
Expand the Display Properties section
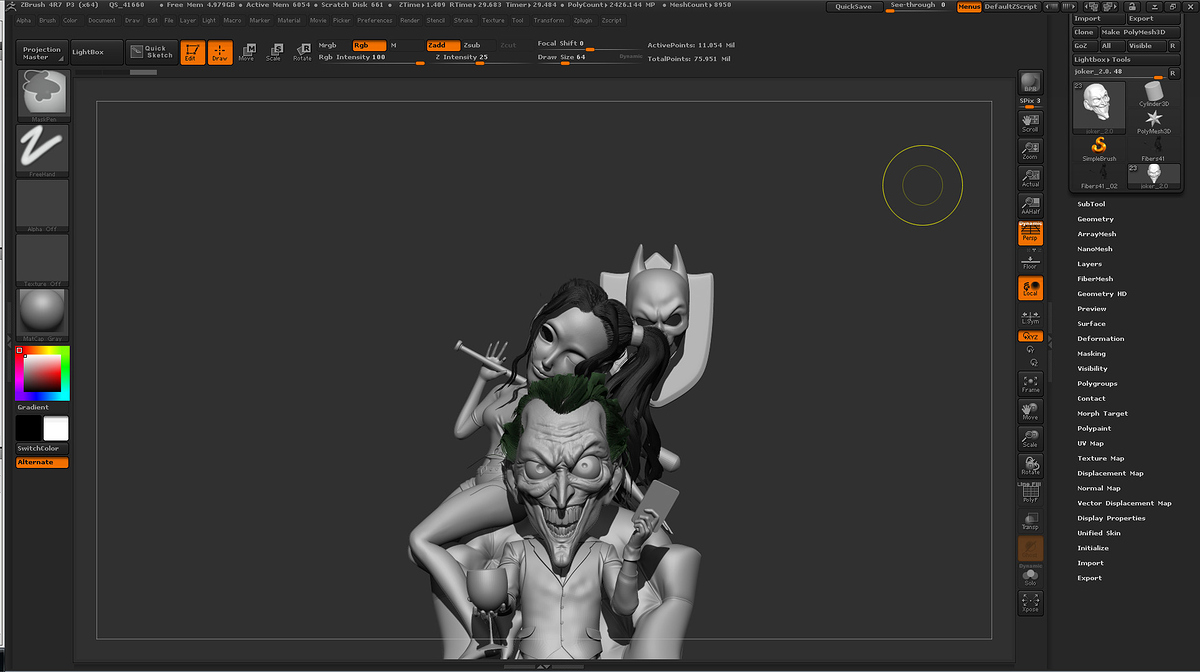click(1111, 518)
